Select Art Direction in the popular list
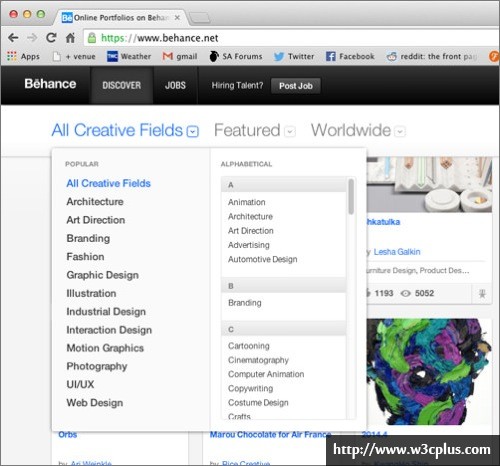The width and height of the screenshot is (500, 466). pyautogui.click(x=96, y=220)
